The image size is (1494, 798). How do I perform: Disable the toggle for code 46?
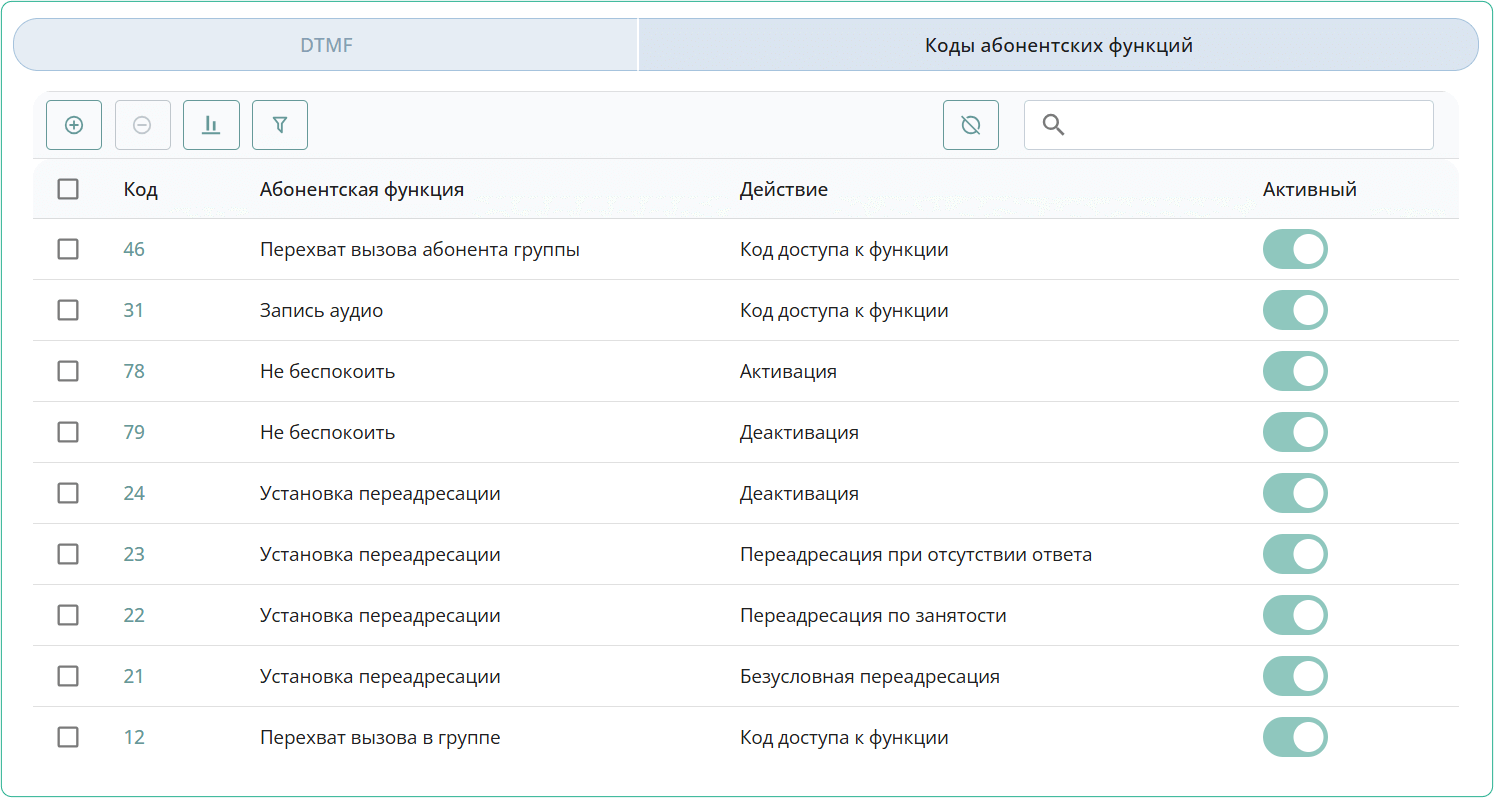click(1295, 249)
